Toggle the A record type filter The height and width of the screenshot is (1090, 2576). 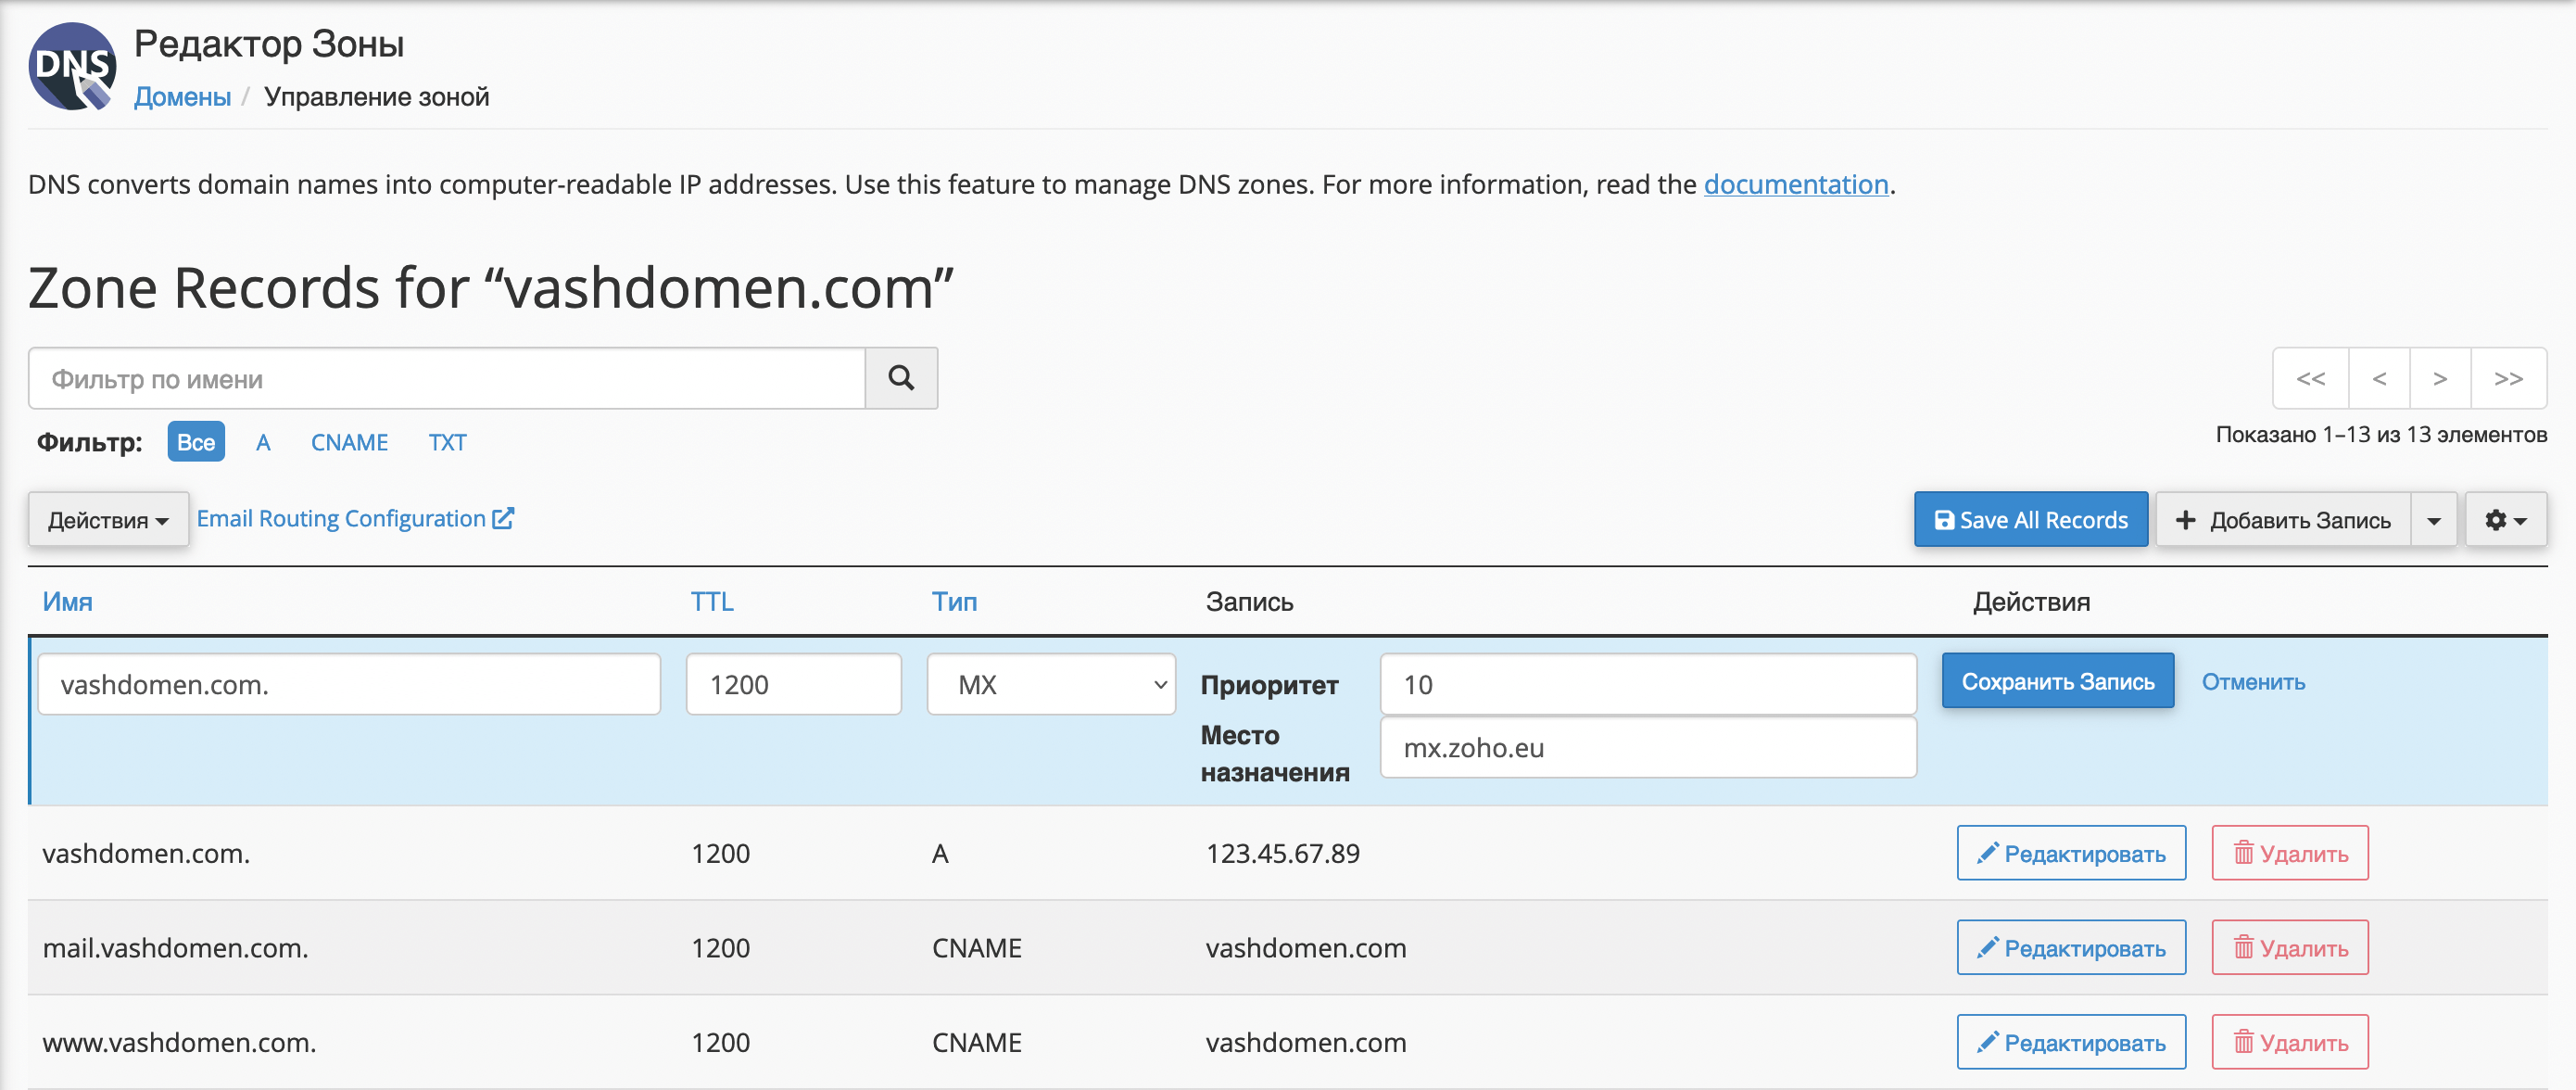point(264,442)
